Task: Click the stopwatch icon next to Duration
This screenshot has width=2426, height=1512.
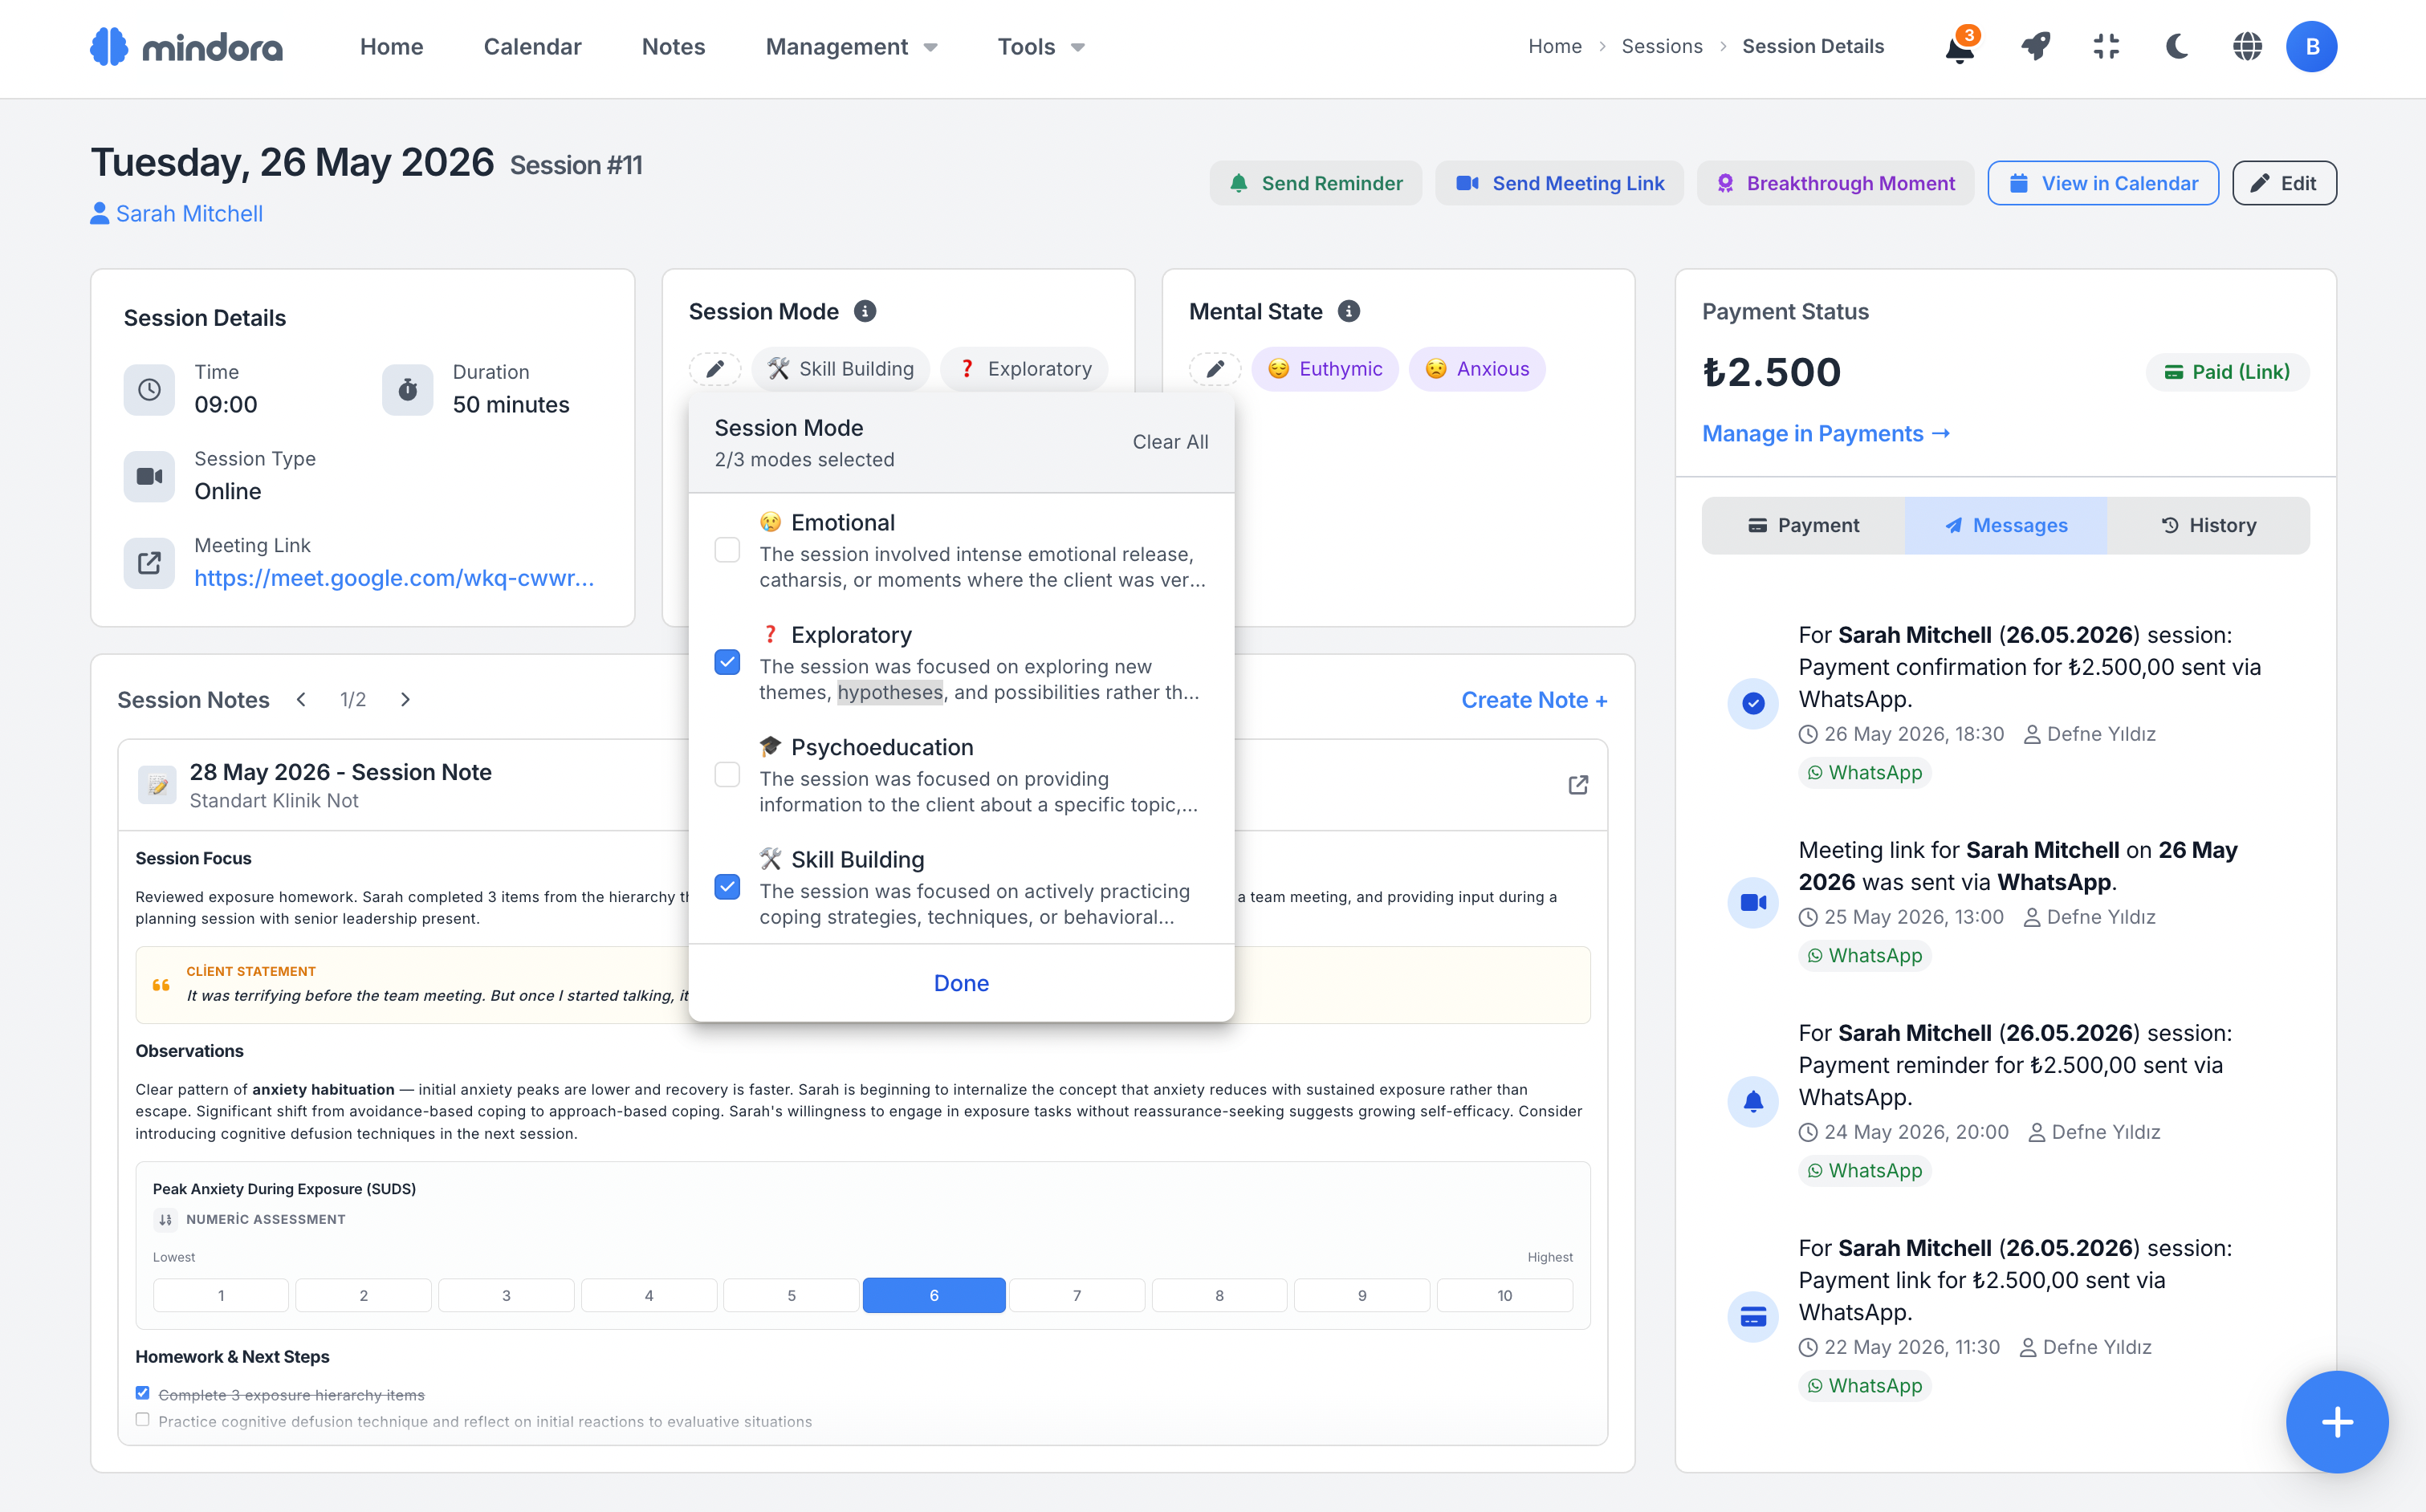Action: pos(408,390)
